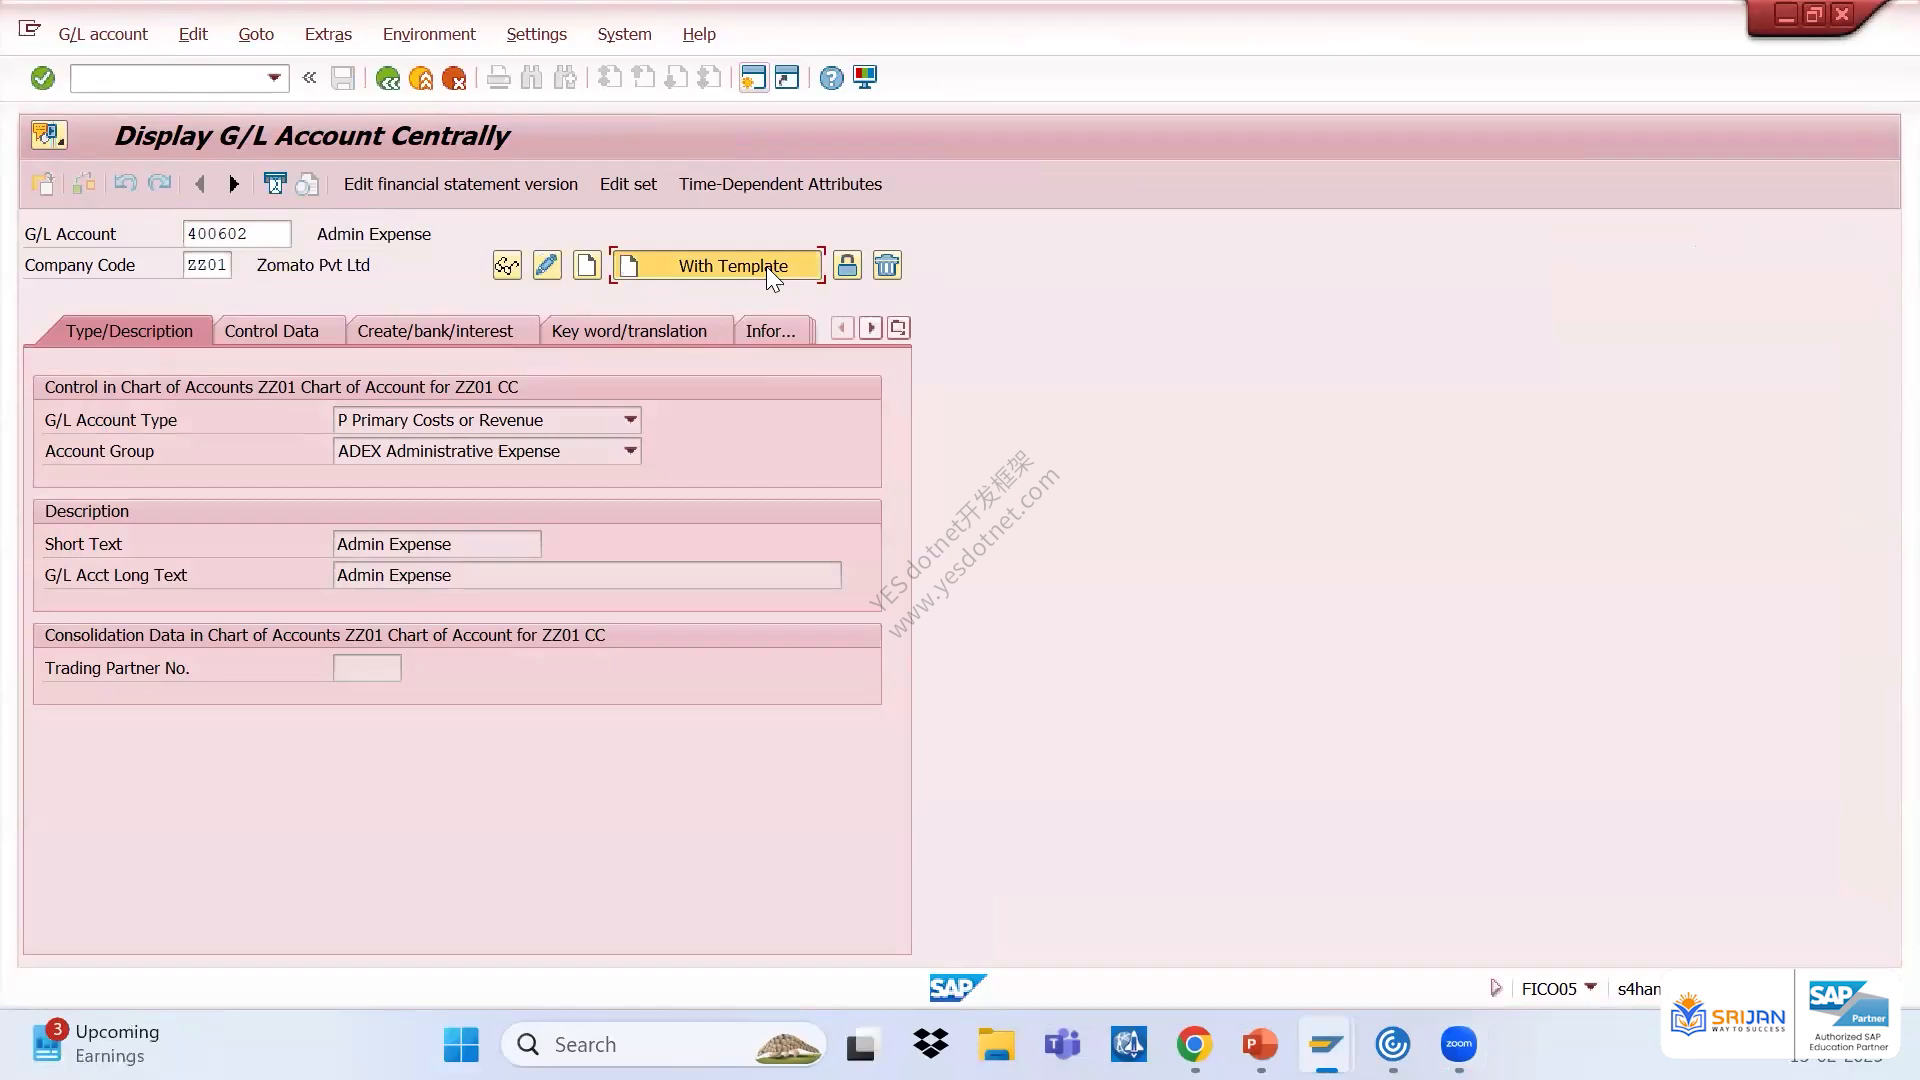This screenshot has width=1920, height=1080.
Task: Switch to the Infor... tab
Action: [x=771, y=331]
